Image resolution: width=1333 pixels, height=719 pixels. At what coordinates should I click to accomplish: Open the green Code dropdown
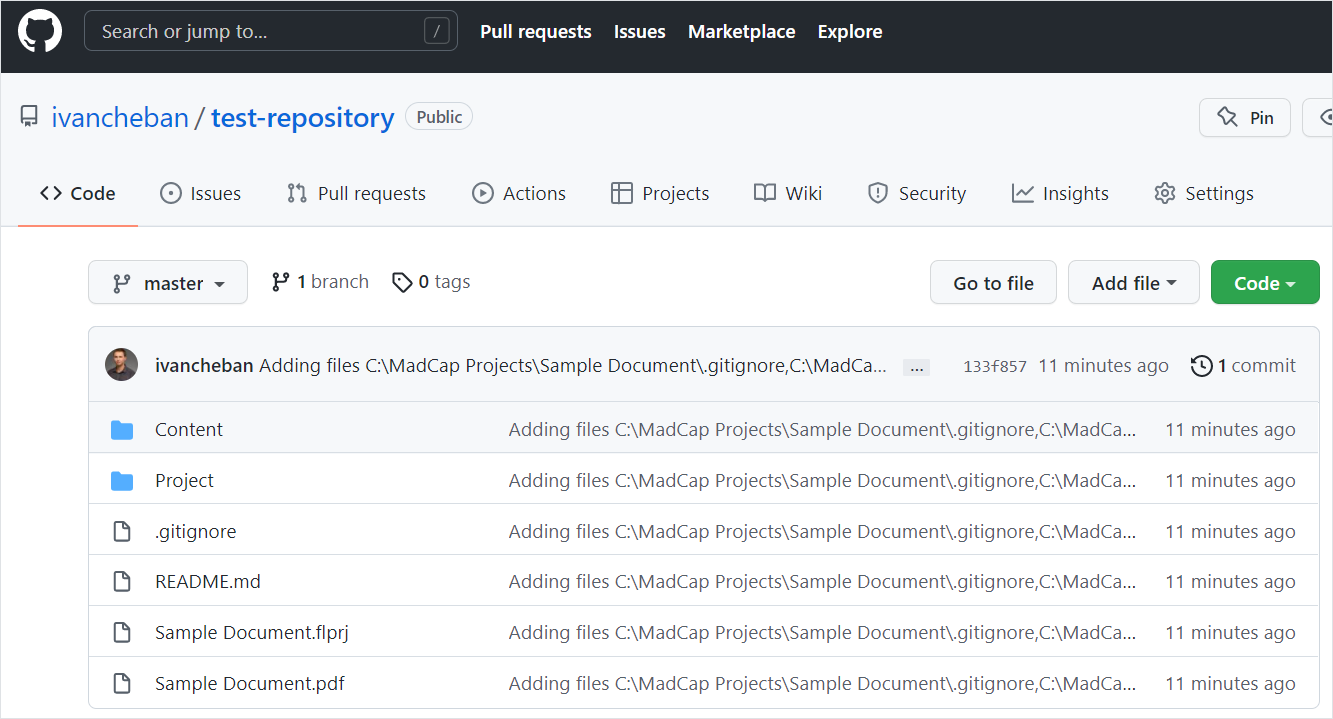pos(1264,282)
